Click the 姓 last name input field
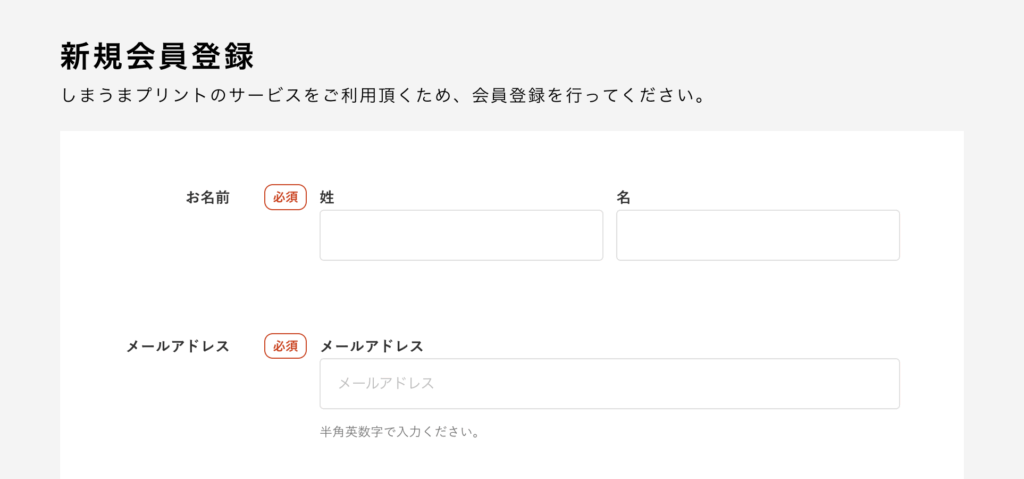This screenshot has width=1024, height=479. pos(461,235)
